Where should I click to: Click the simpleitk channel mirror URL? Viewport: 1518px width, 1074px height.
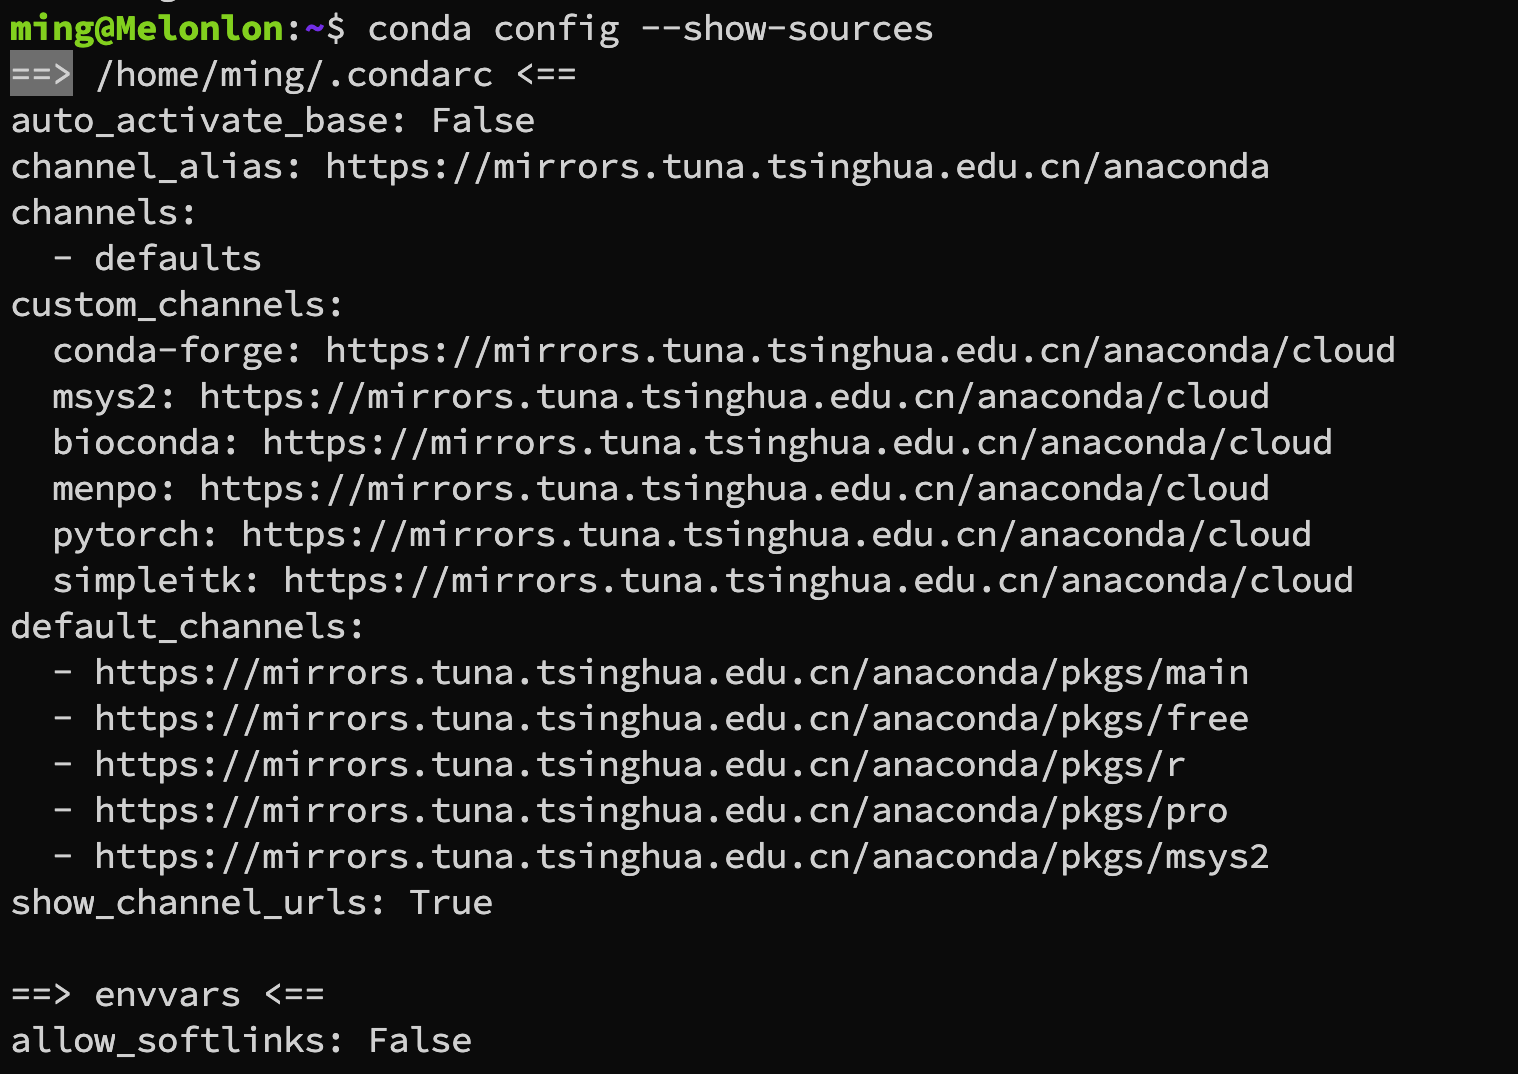point(818,580)
